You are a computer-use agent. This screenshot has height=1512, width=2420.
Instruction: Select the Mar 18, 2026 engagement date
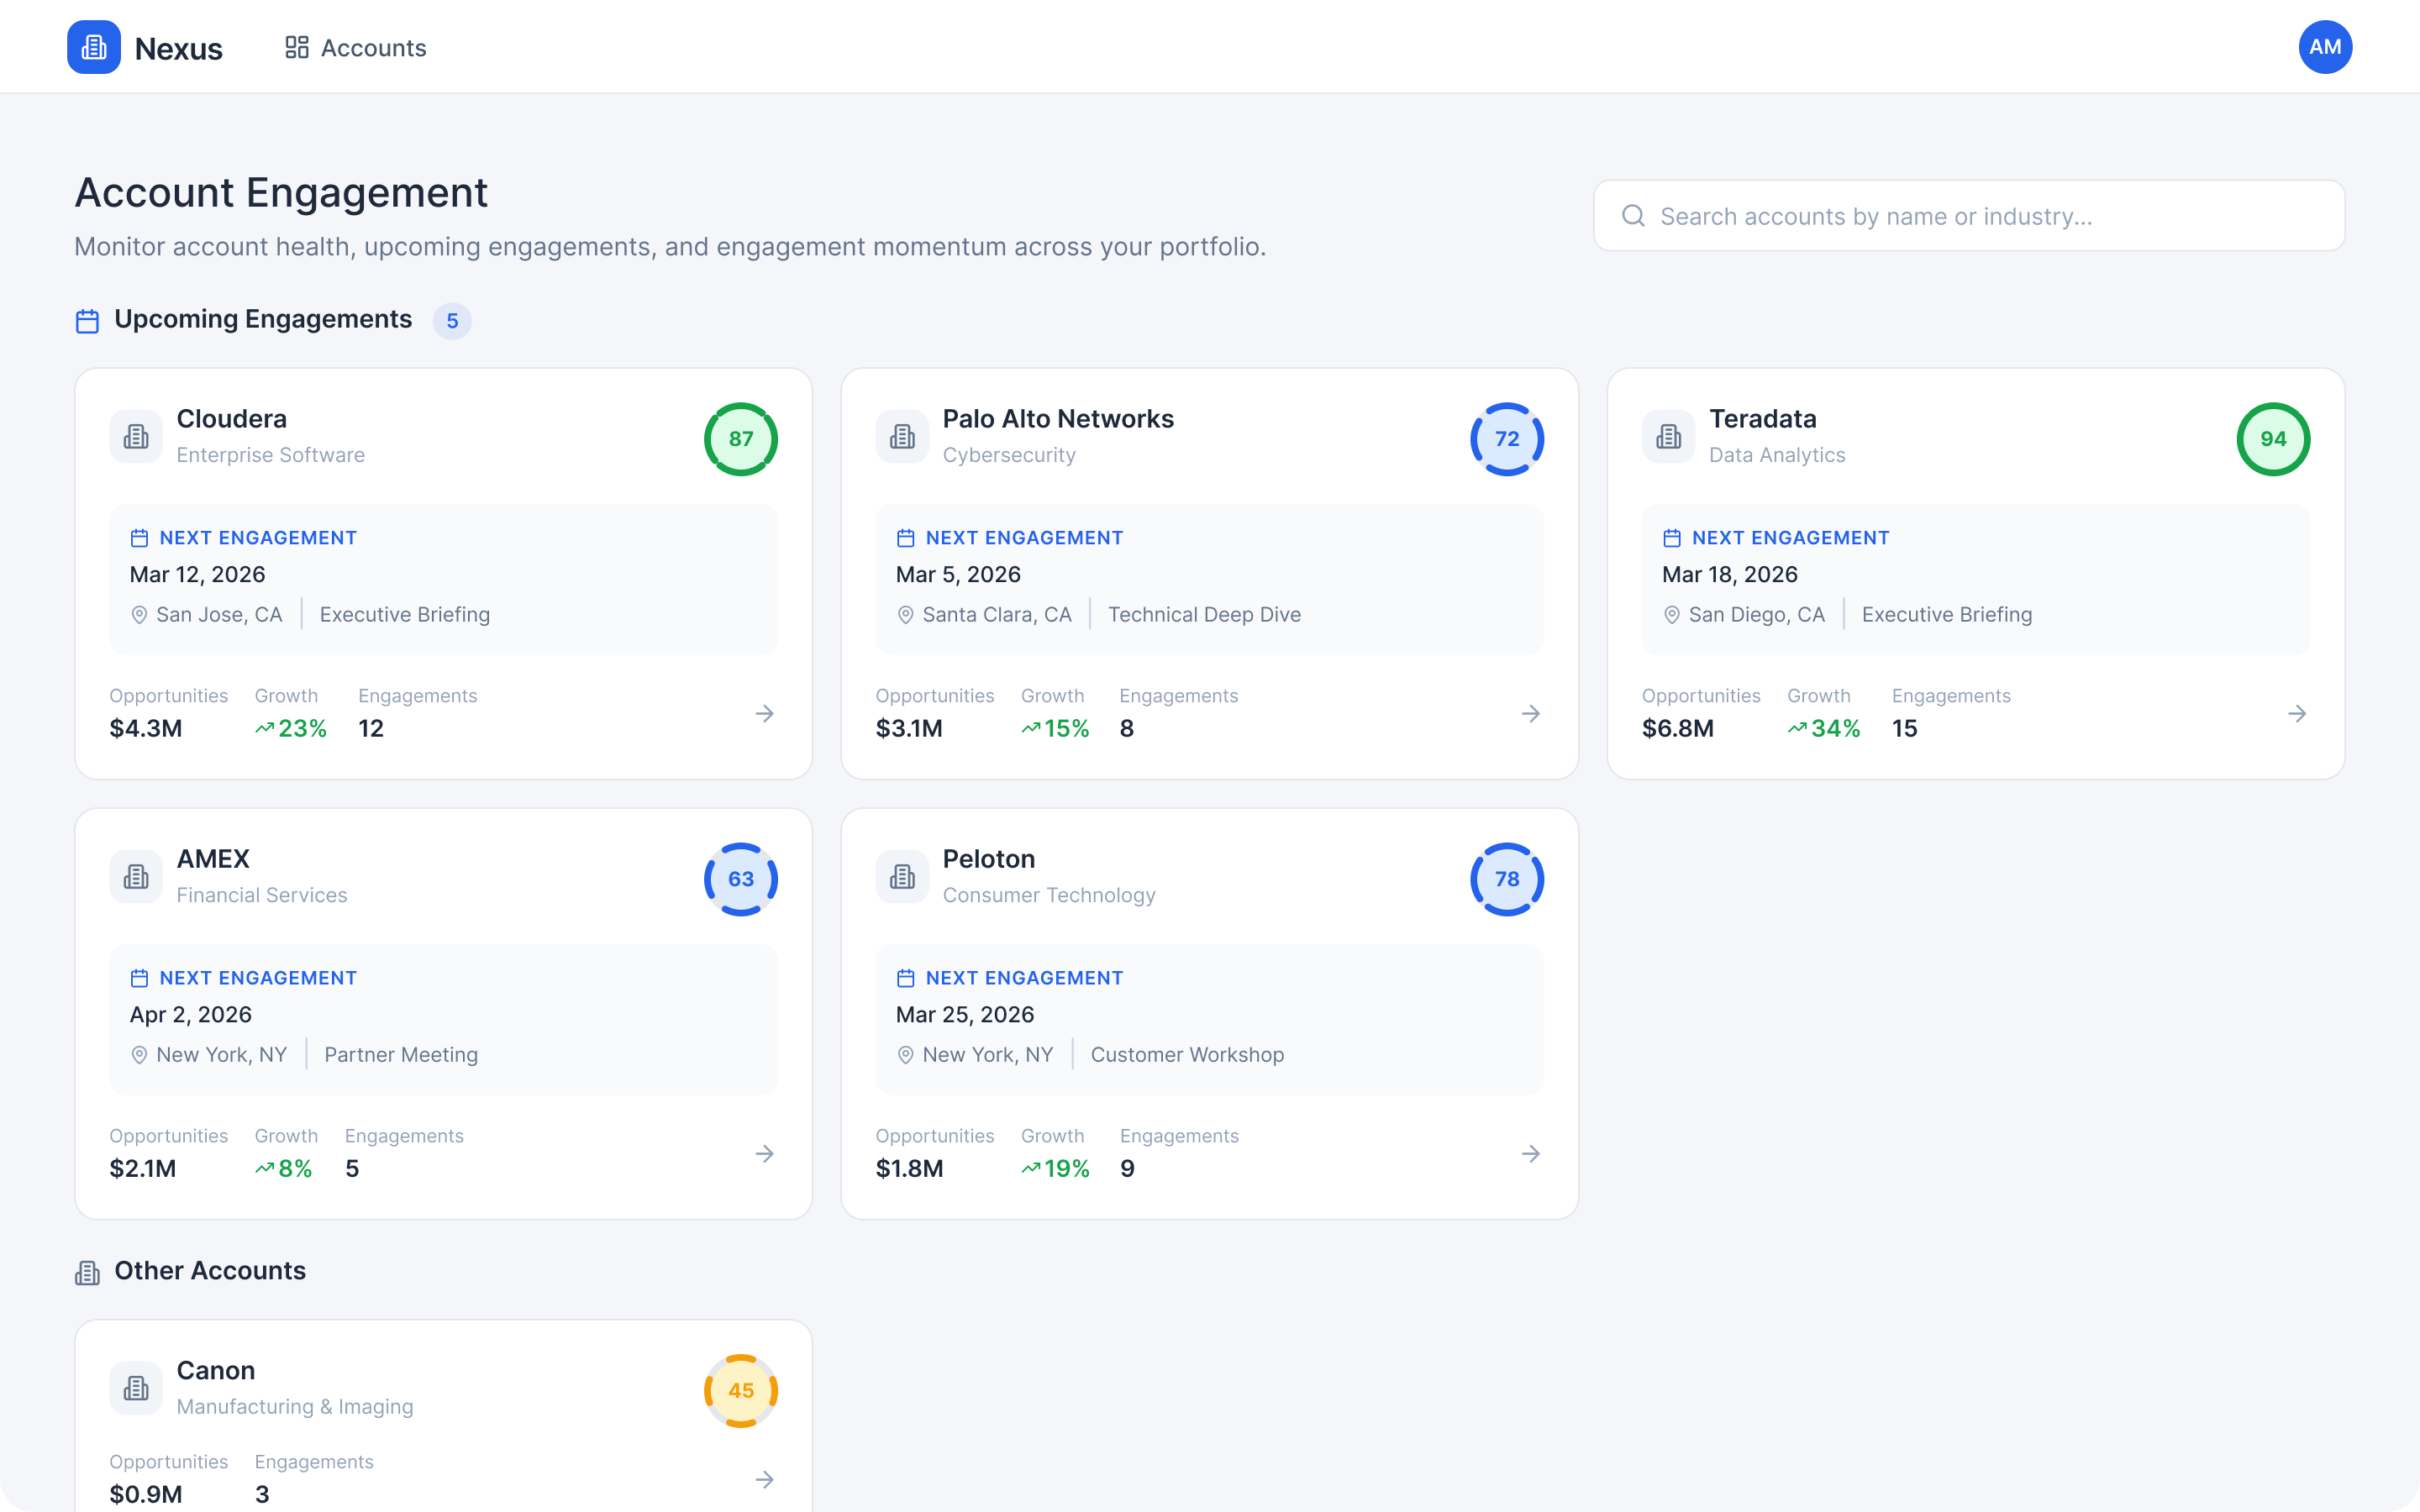tap(1730, 575)
